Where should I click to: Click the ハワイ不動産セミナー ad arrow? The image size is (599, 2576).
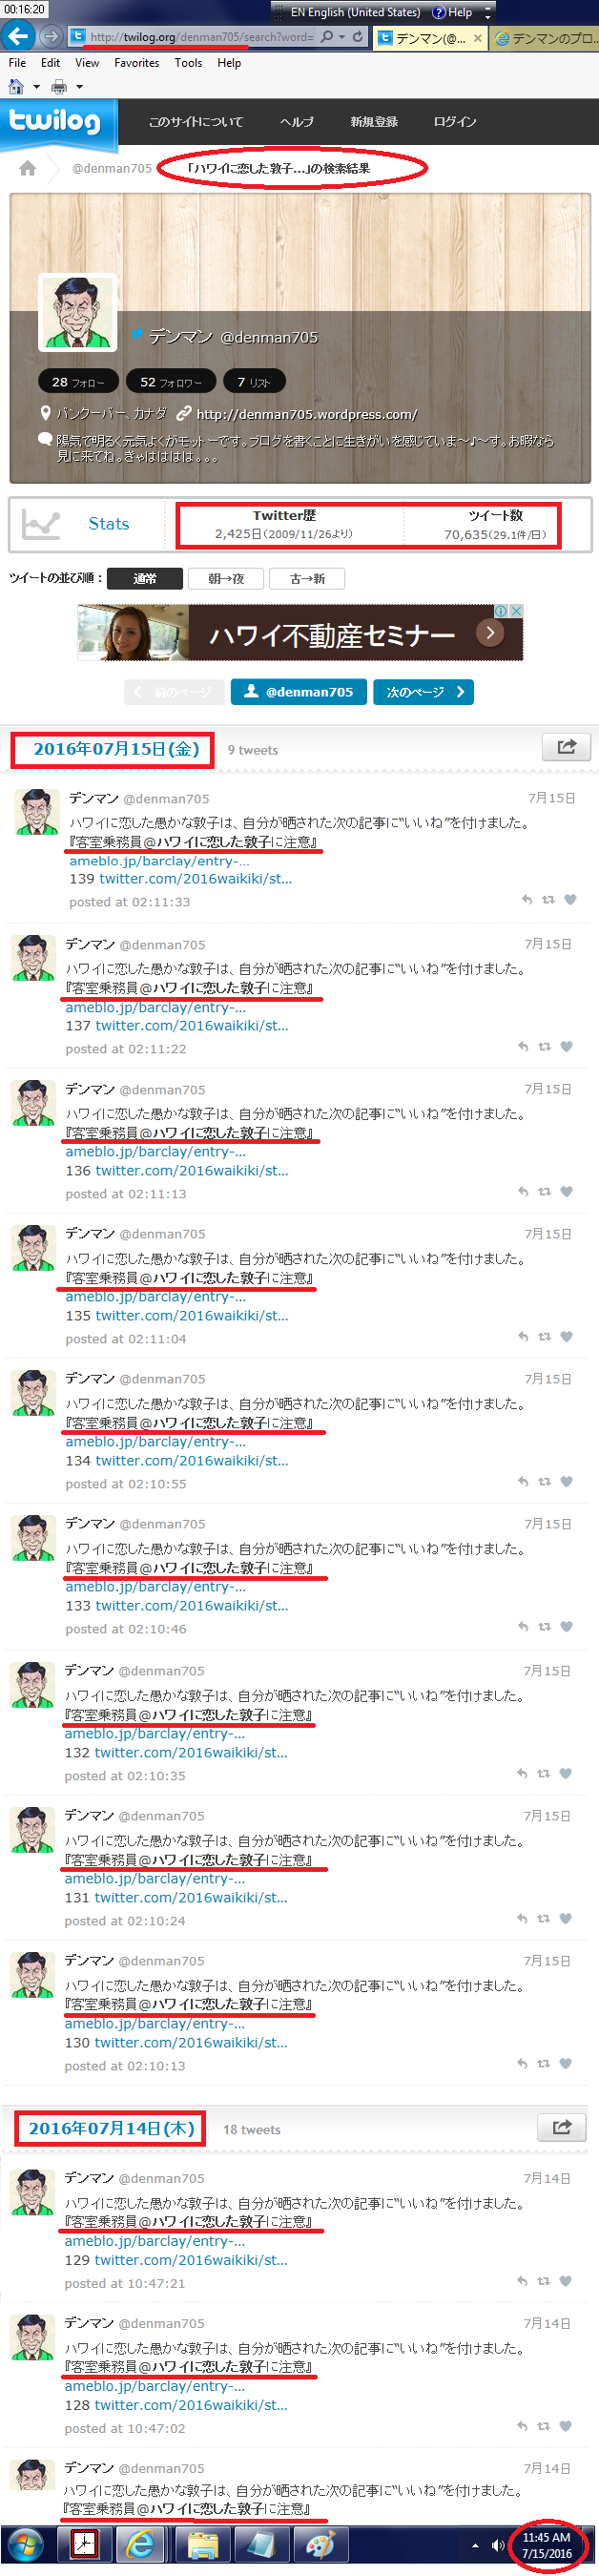coord(489,632)
